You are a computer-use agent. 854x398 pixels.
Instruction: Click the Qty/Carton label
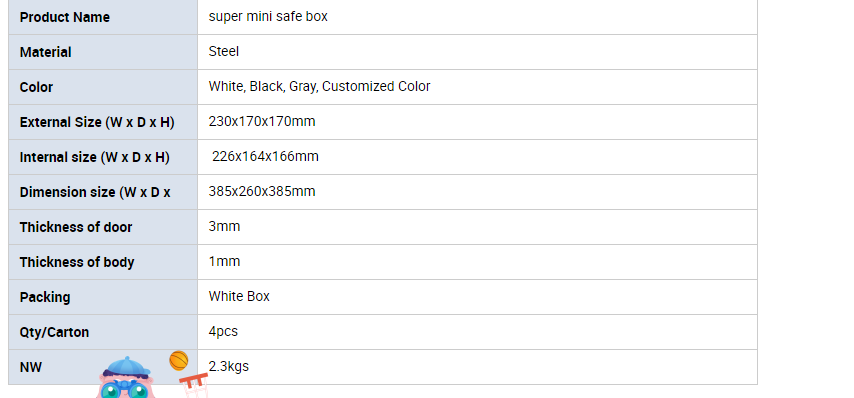pyautogui.click(x=54, y=332)
